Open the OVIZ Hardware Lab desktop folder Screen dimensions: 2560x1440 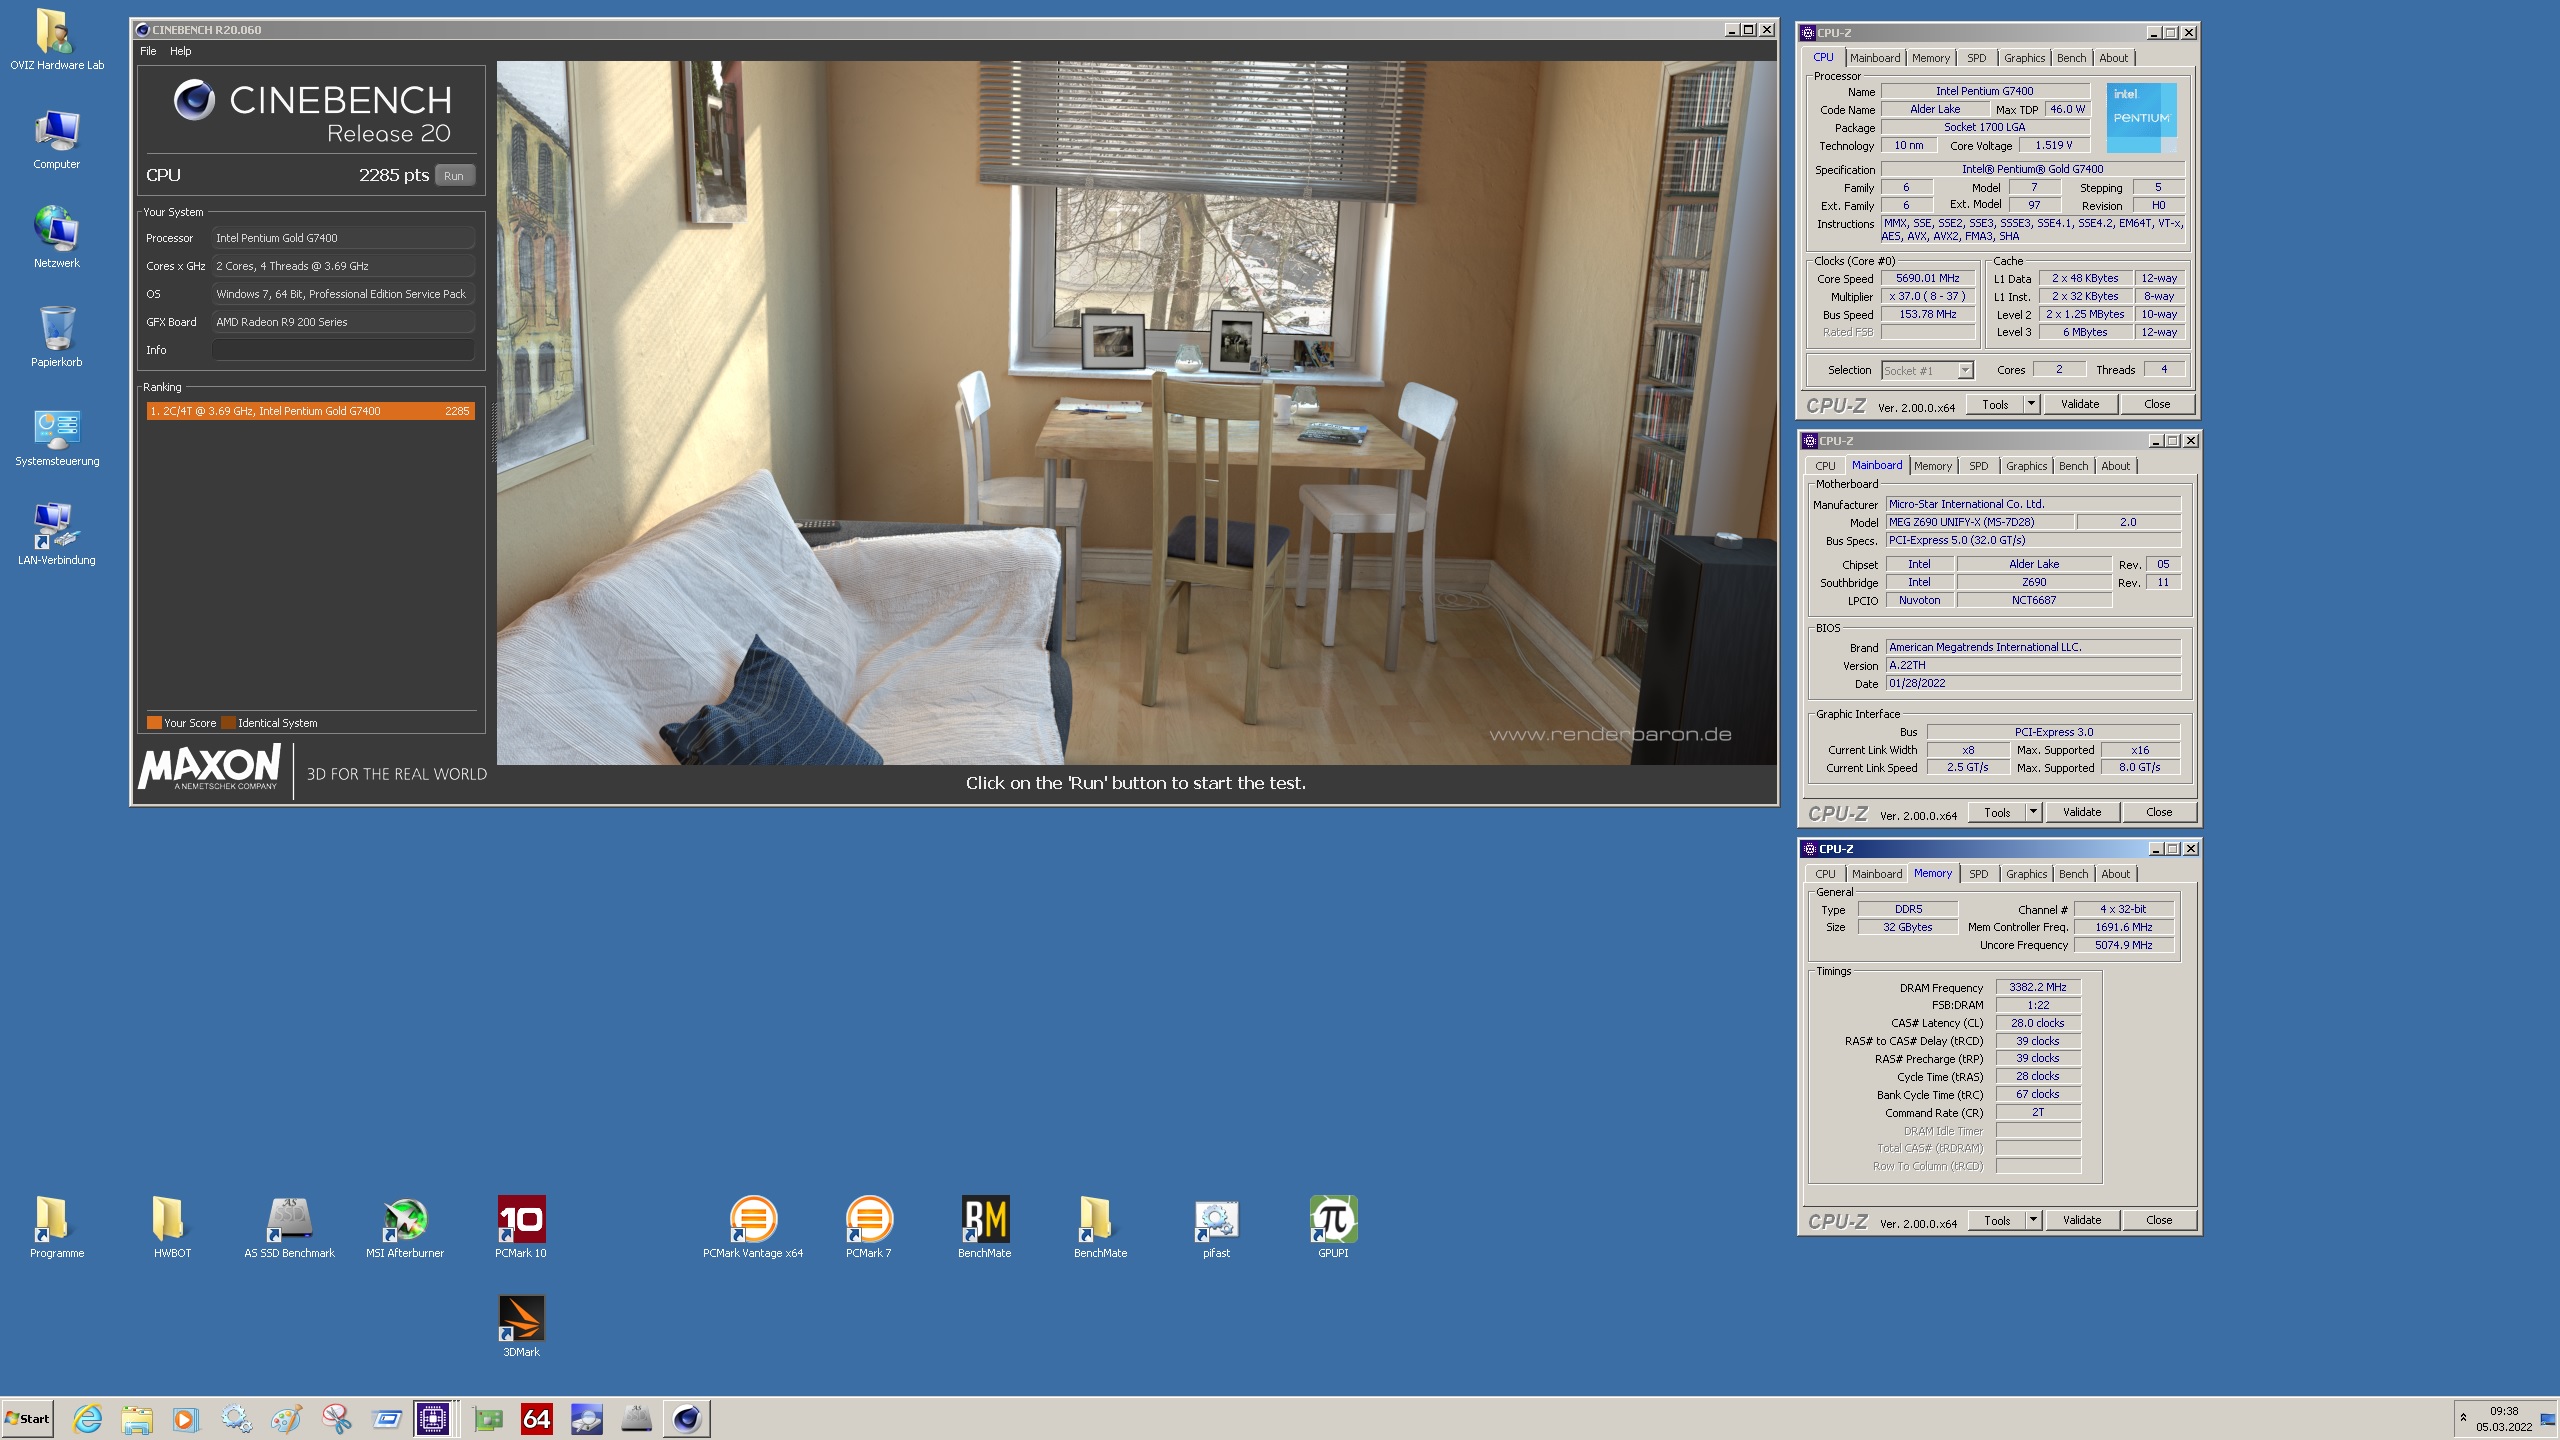(56, 40)
